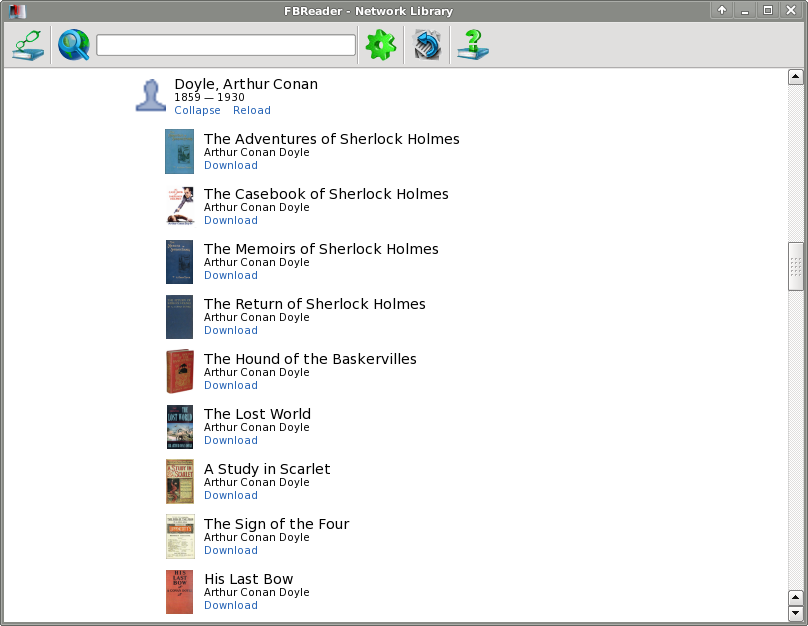Screen dimensions: 808x626
Task: Select title The Adventures of Sherlock Holmes
Action: 331,139
